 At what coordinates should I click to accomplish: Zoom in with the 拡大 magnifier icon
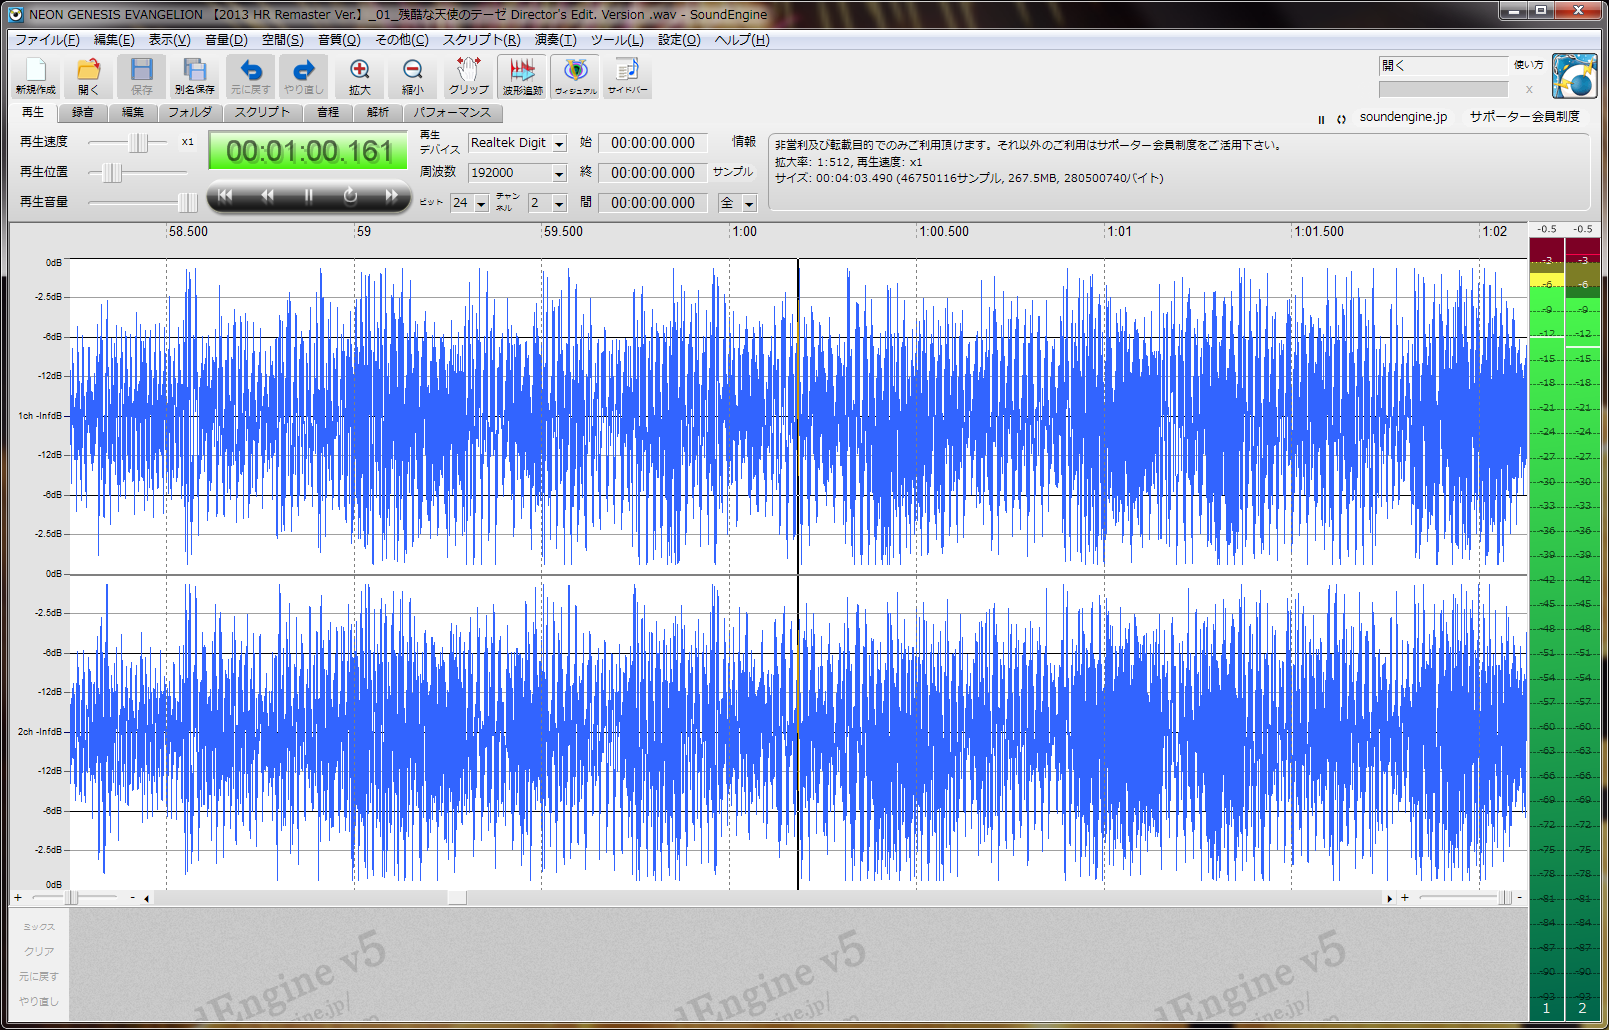[360, 76]
